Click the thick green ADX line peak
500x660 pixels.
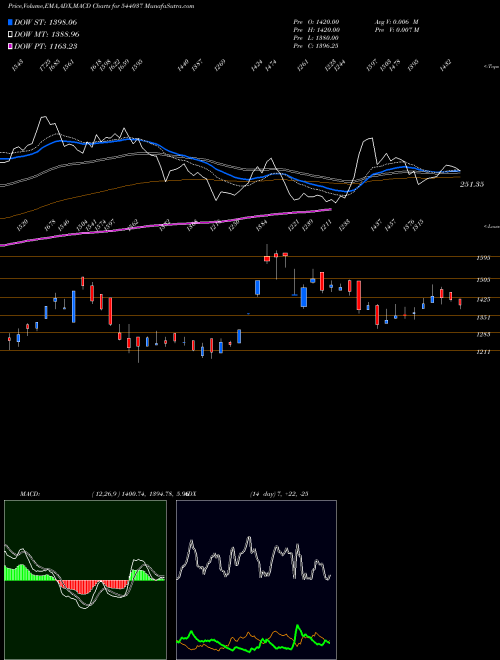(298, 627)
